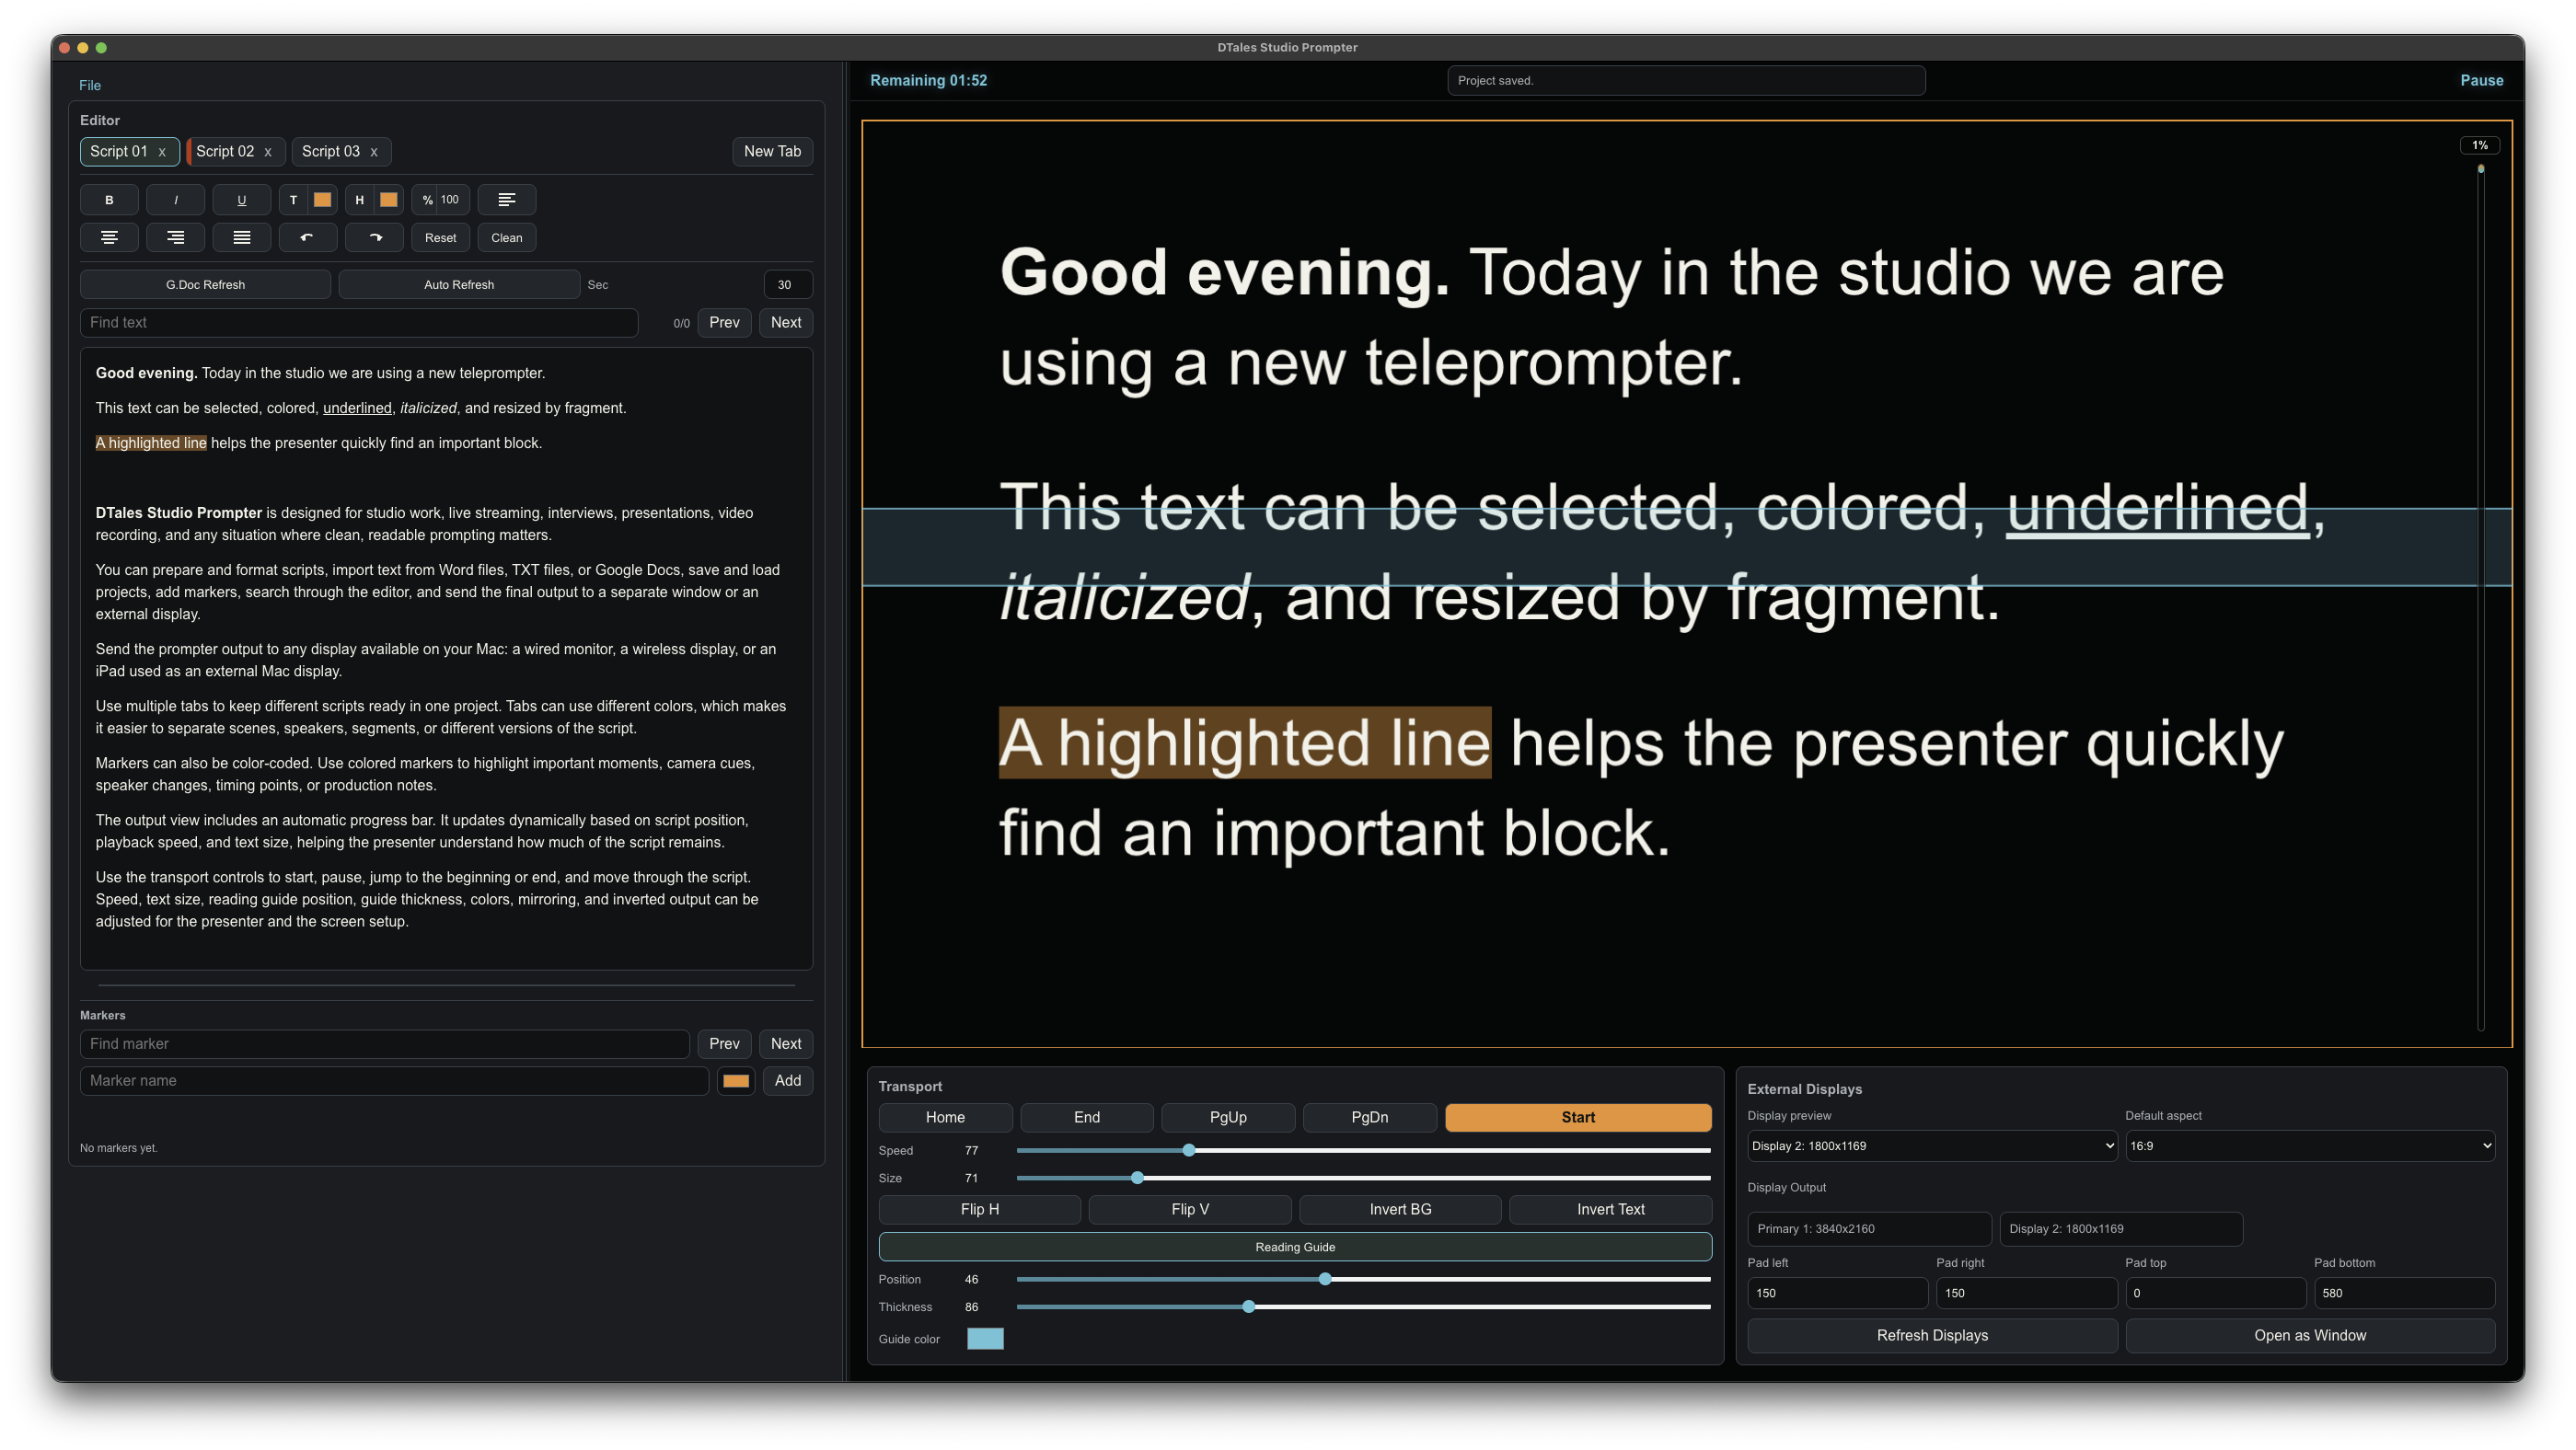Toggle the Reading Guide

coord(1295,1247)
